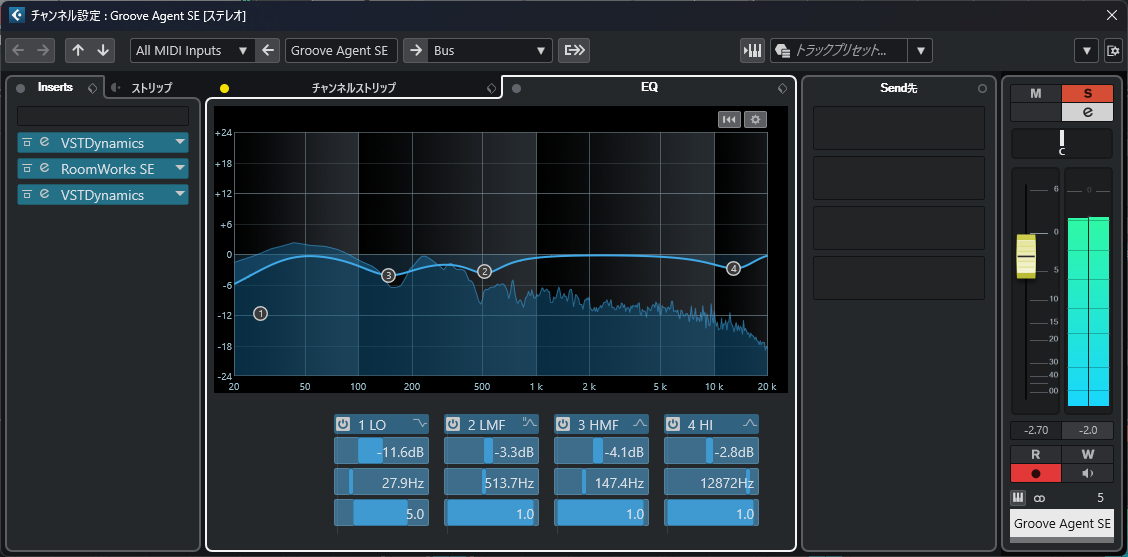Change band 1 LO filter type
This screenshot has width=1128, height=557.
coord(419,423)
